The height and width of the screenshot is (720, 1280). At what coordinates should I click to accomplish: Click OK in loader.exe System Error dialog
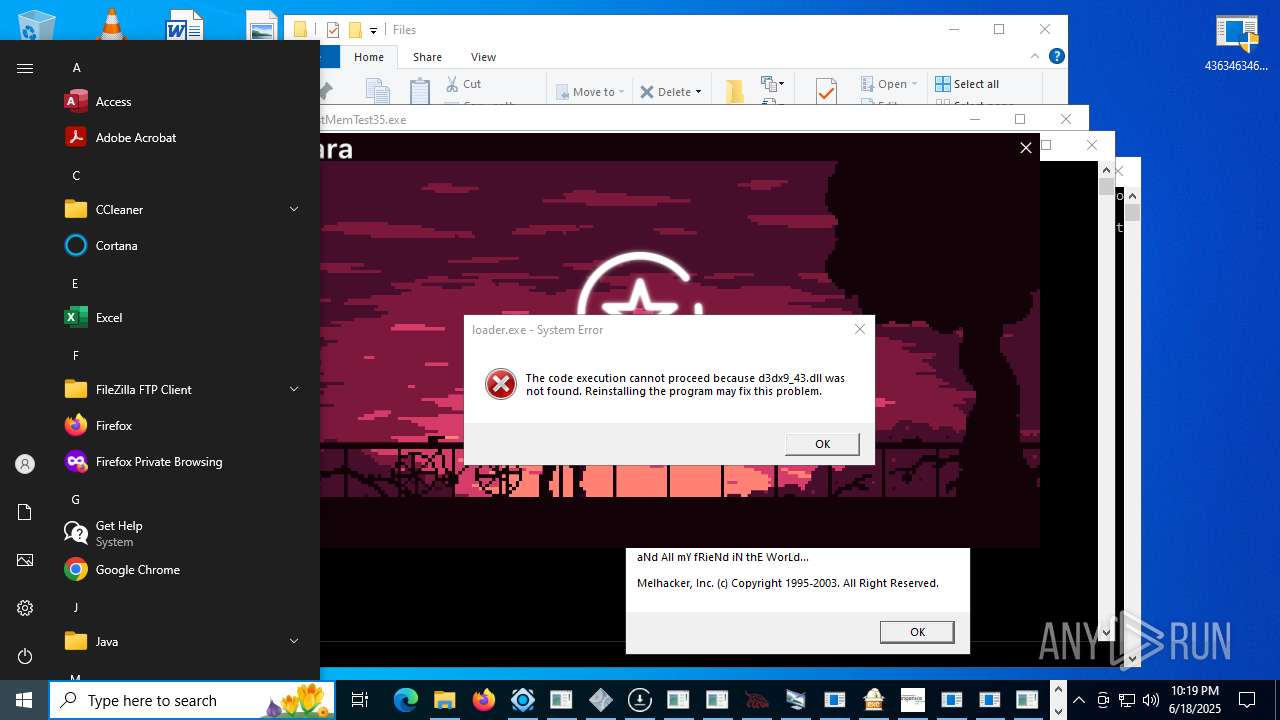click(822, 444)
